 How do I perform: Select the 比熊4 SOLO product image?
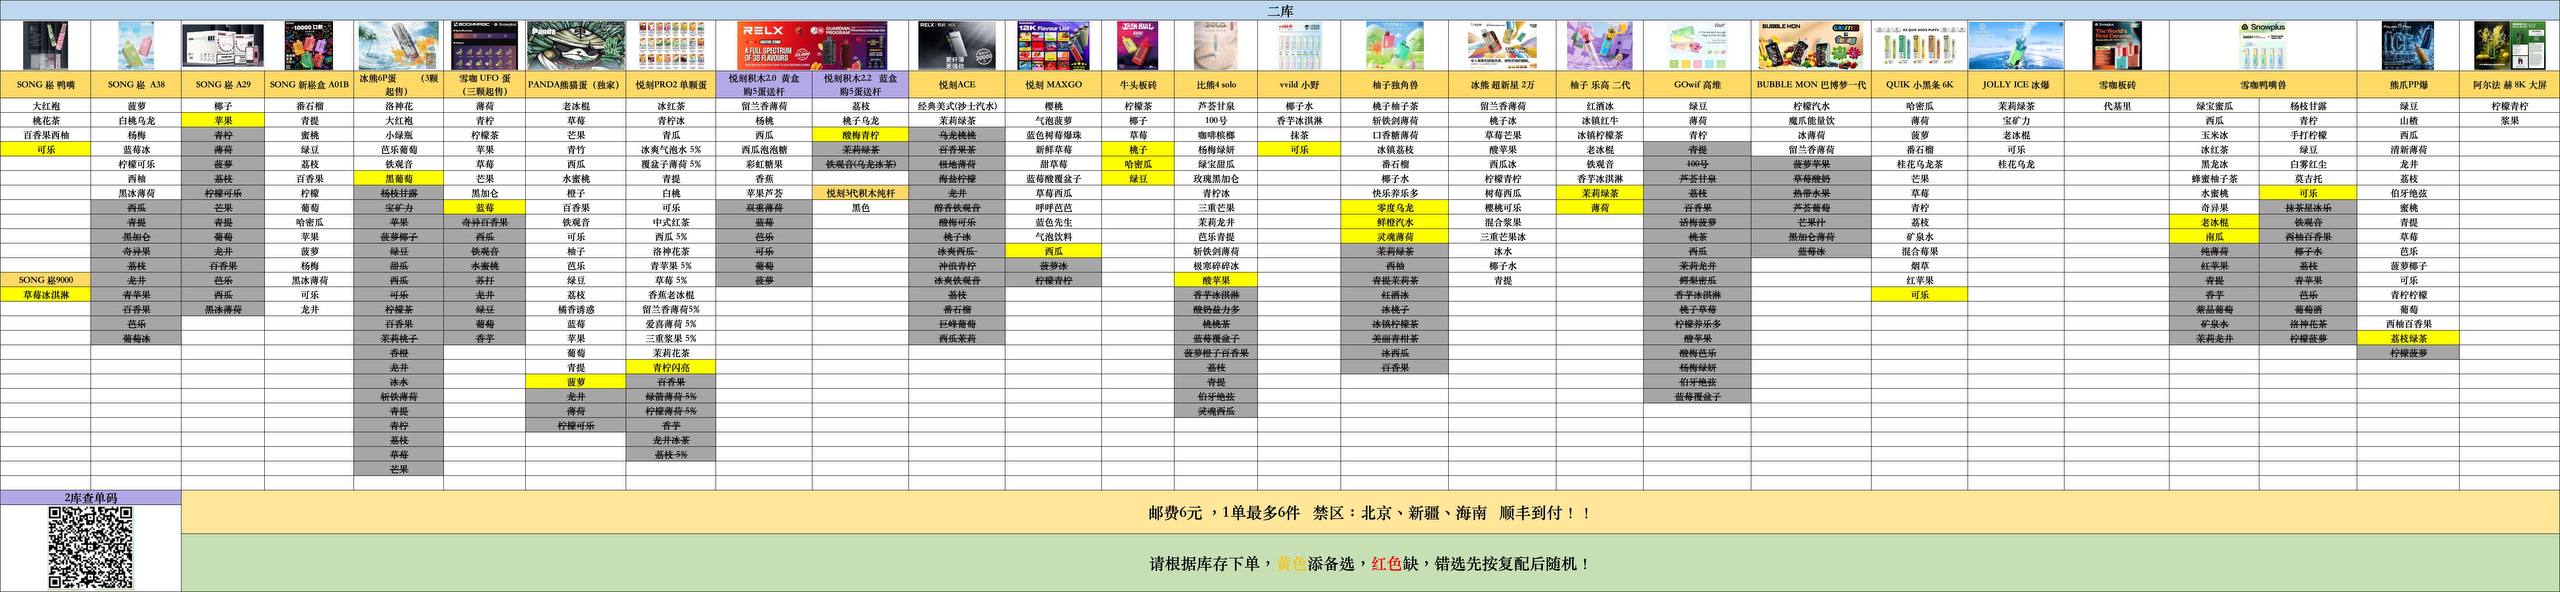click(x=1215, y=46)
